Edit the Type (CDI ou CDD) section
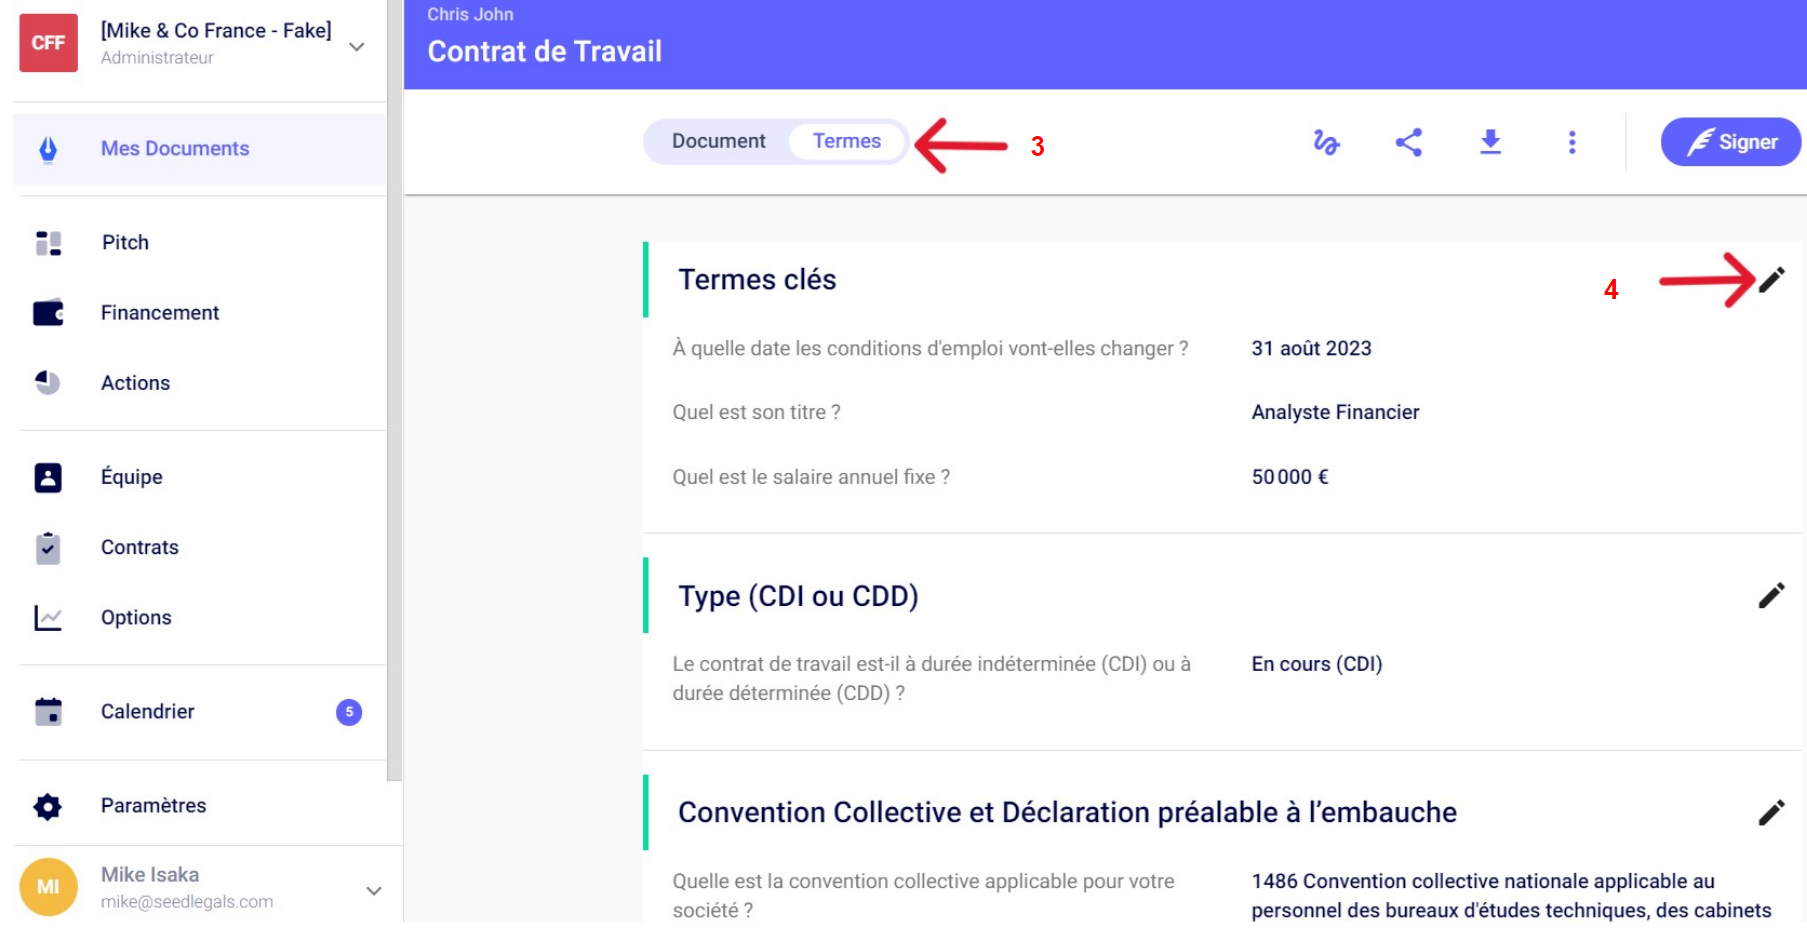 click(1771, 596)
